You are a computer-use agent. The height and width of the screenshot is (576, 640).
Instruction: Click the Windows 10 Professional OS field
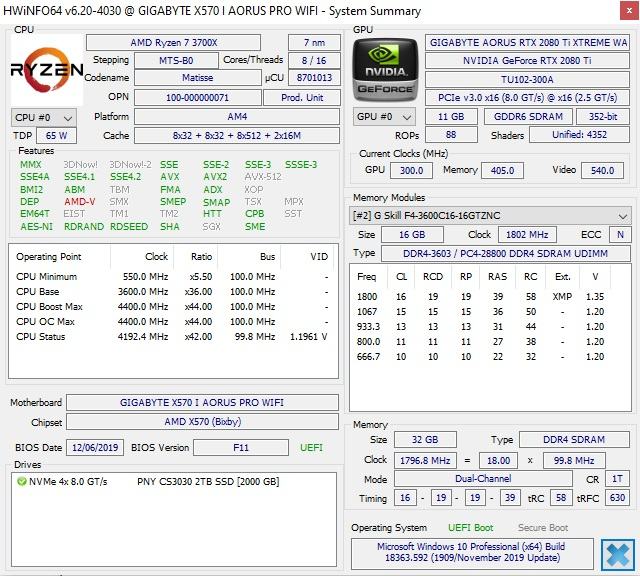coord(472,552)
